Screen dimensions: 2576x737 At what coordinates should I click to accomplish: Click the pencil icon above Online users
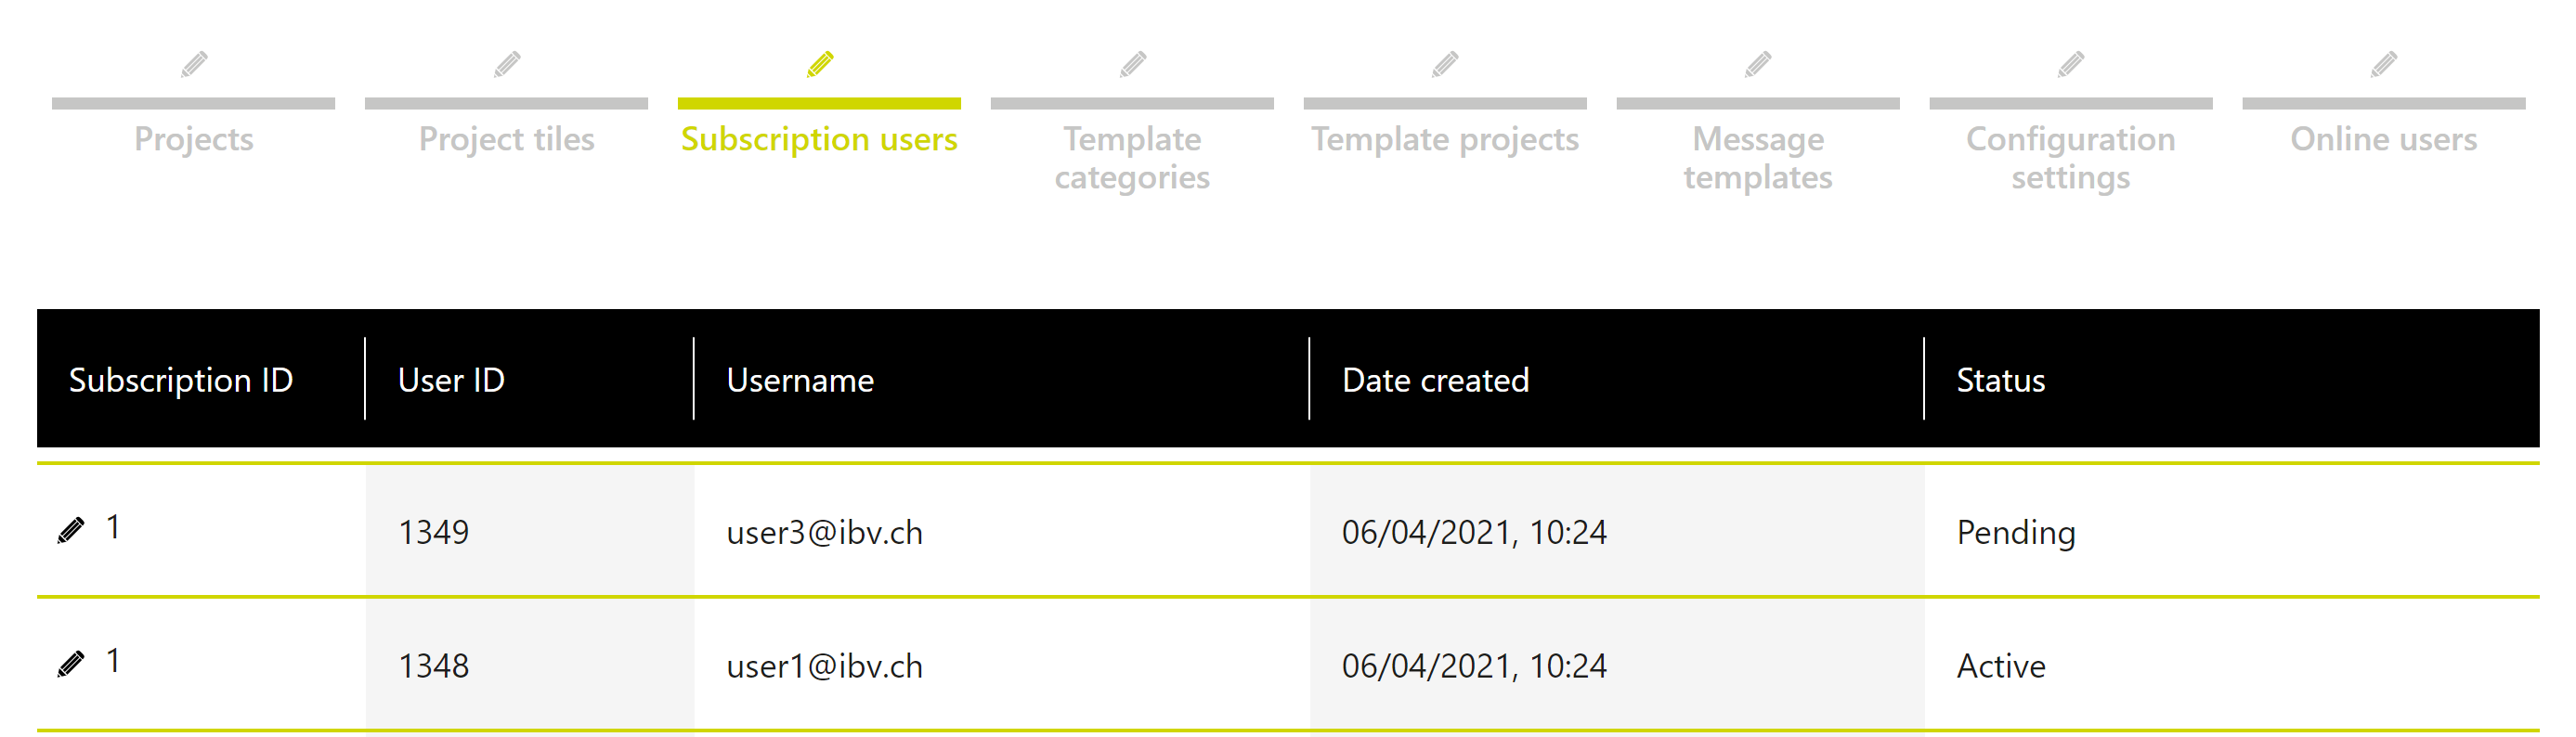2384,65
